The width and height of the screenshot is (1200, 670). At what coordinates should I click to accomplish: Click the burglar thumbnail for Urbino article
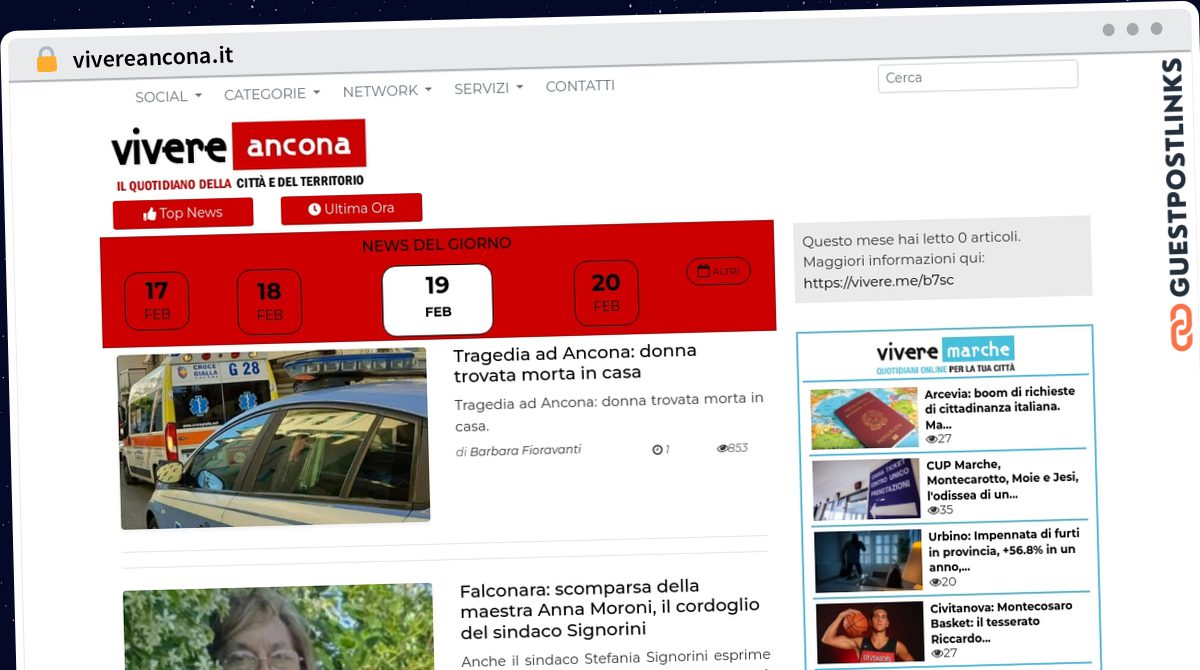tap(868, 561)
